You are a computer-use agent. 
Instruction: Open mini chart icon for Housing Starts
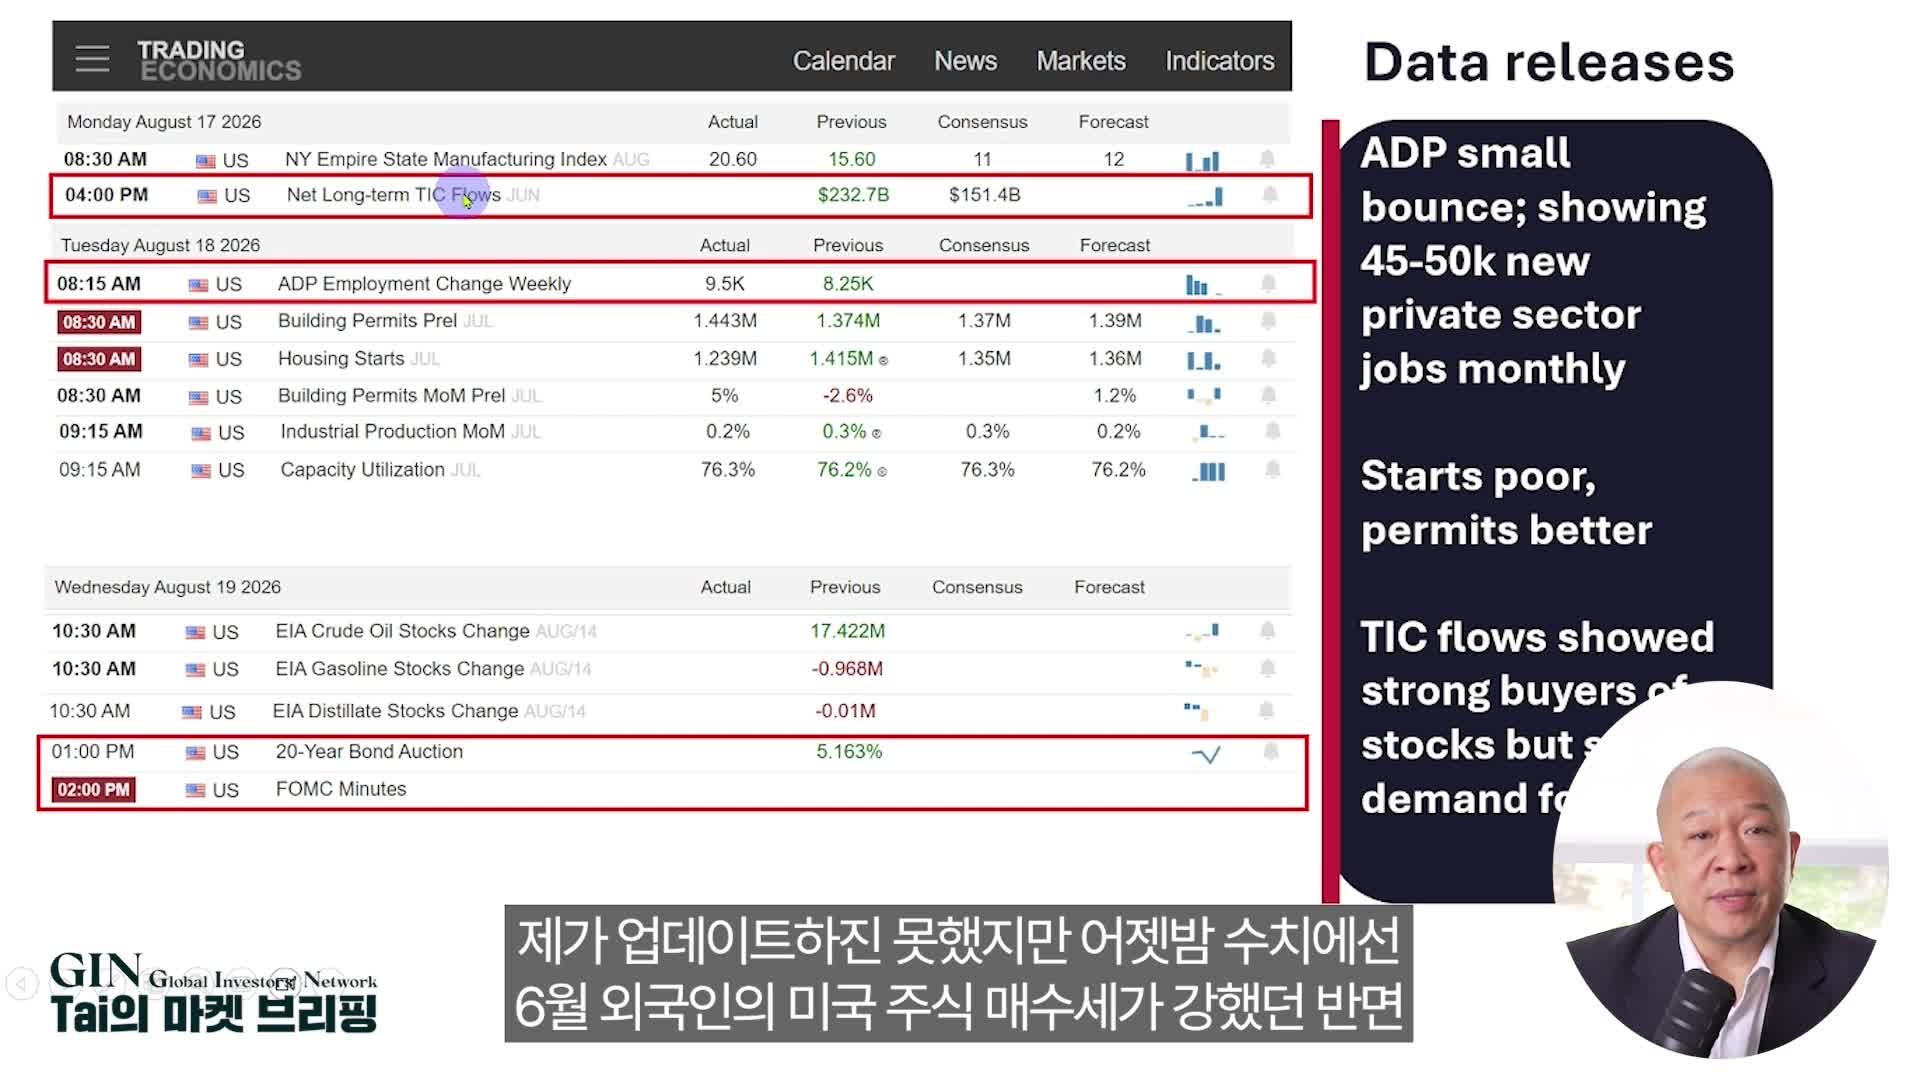point(1204,360)
